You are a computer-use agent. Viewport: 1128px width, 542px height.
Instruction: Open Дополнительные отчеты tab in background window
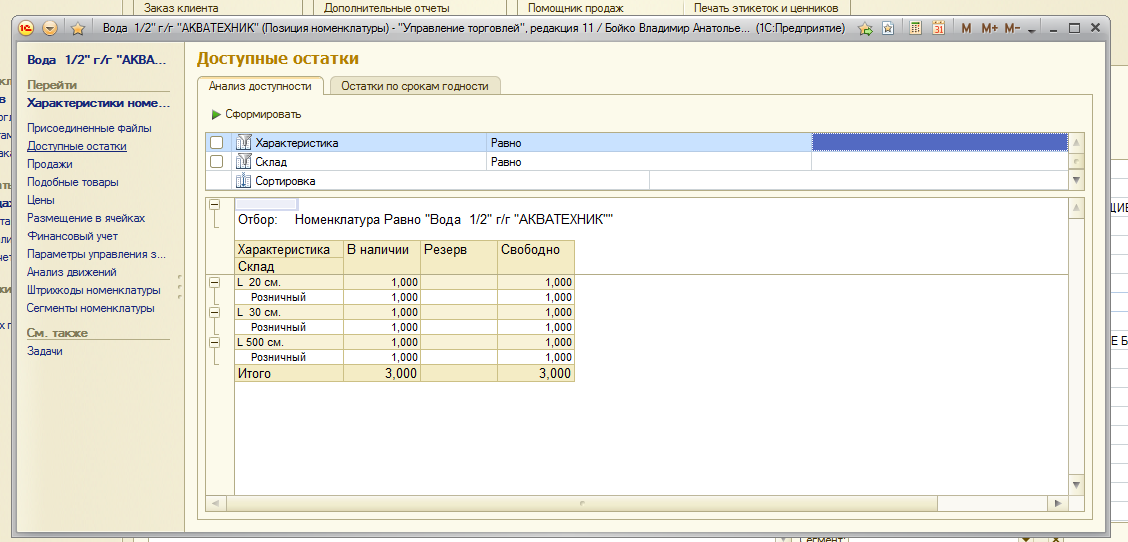click(387, 8)
